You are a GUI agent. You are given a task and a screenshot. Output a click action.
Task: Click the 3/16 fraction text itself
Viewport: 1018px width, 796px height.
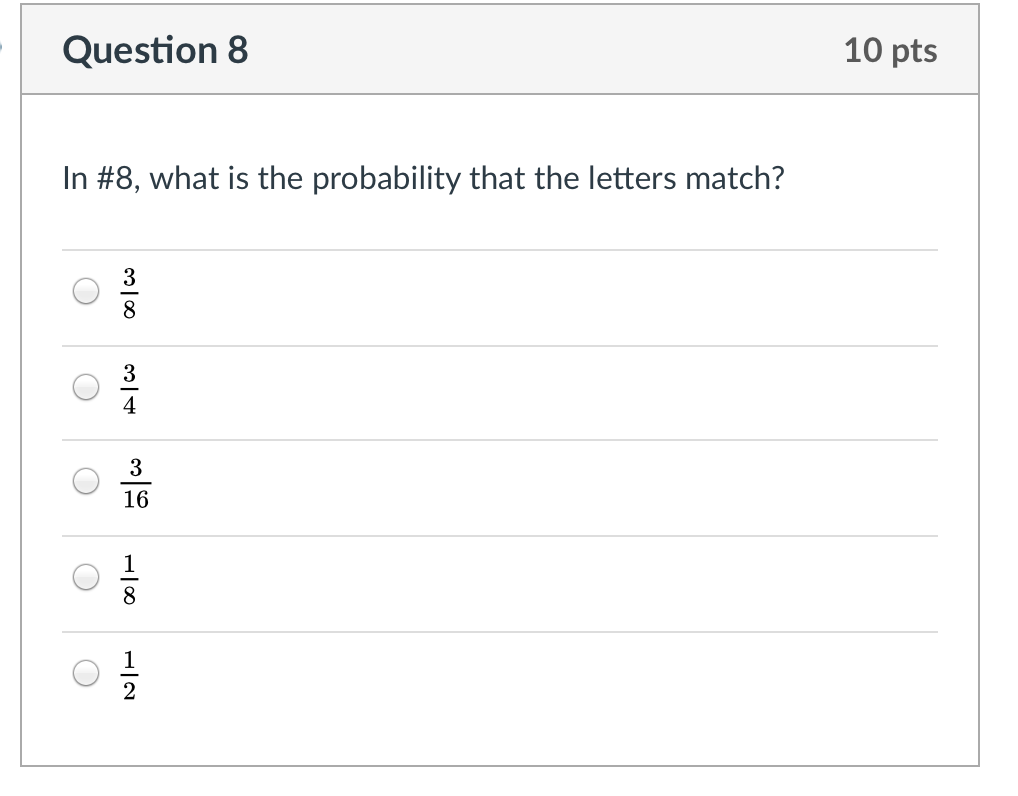point(134,481)
